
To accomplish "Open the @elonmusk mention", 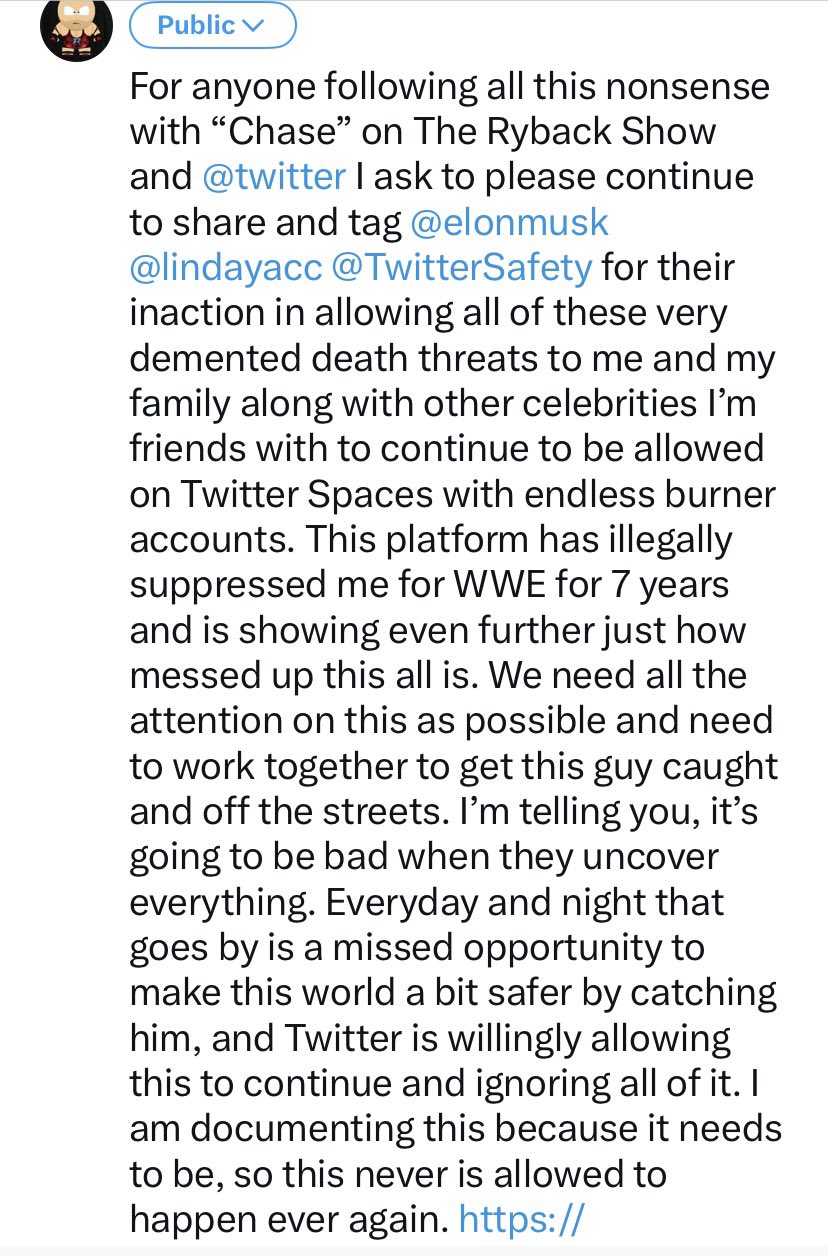I will coord(509,222).
